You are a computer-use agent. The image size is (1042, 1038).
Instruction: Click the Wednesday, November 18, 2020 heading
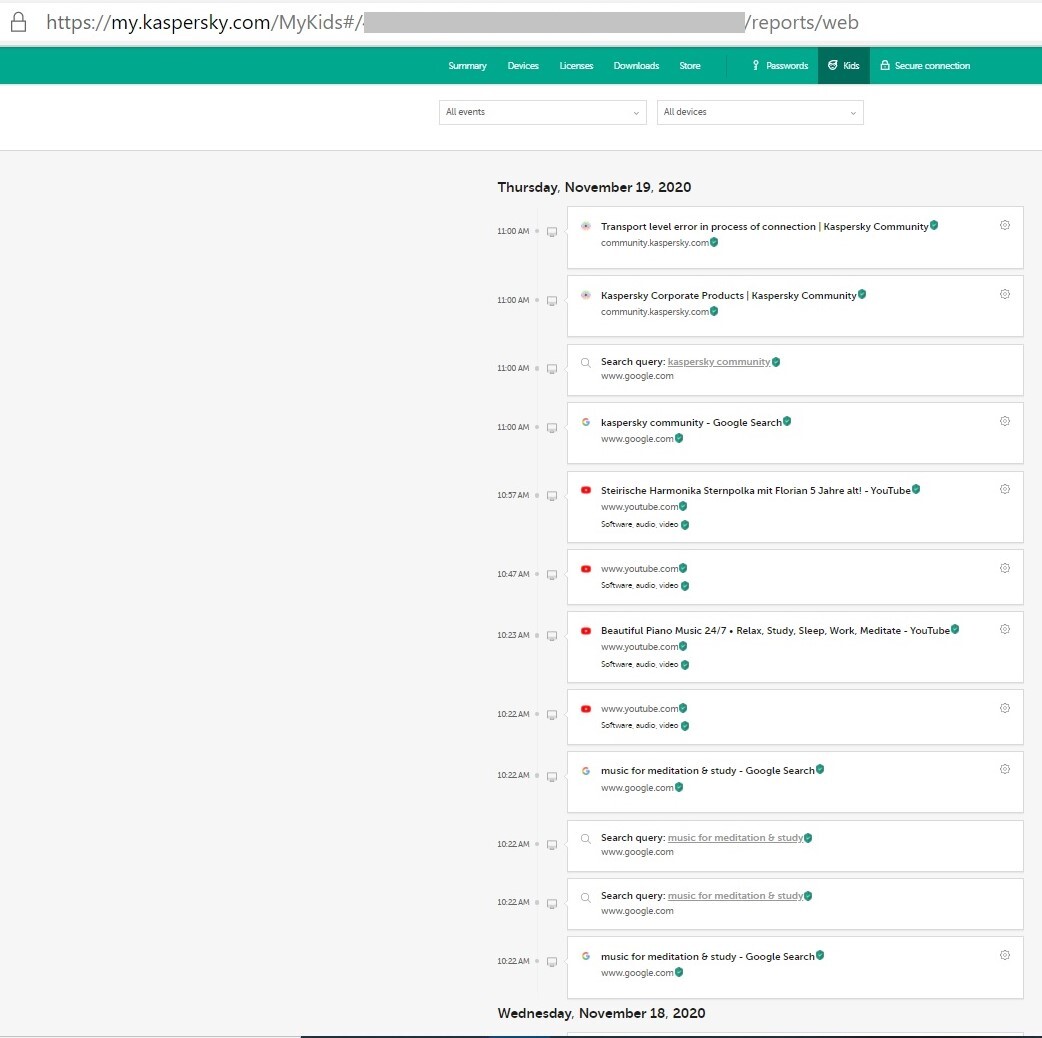click(601, 1013)
